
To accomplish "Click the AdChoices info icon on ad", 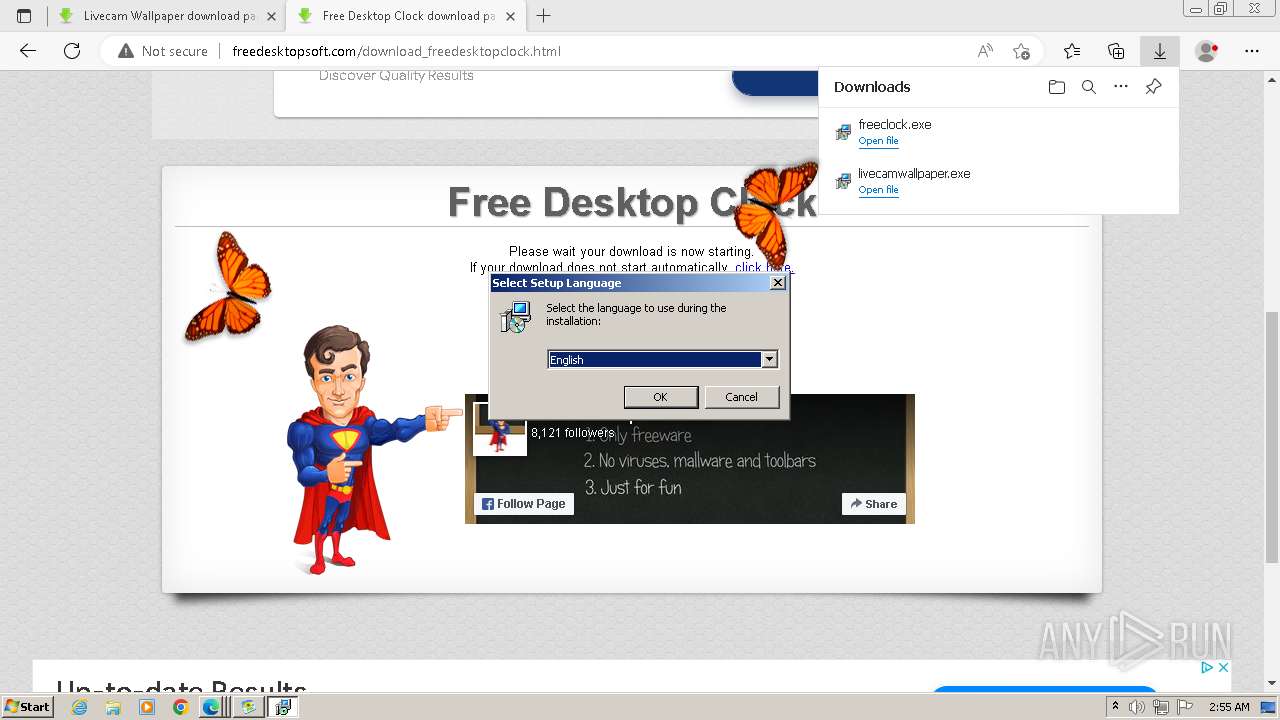I will [1207, 667].
